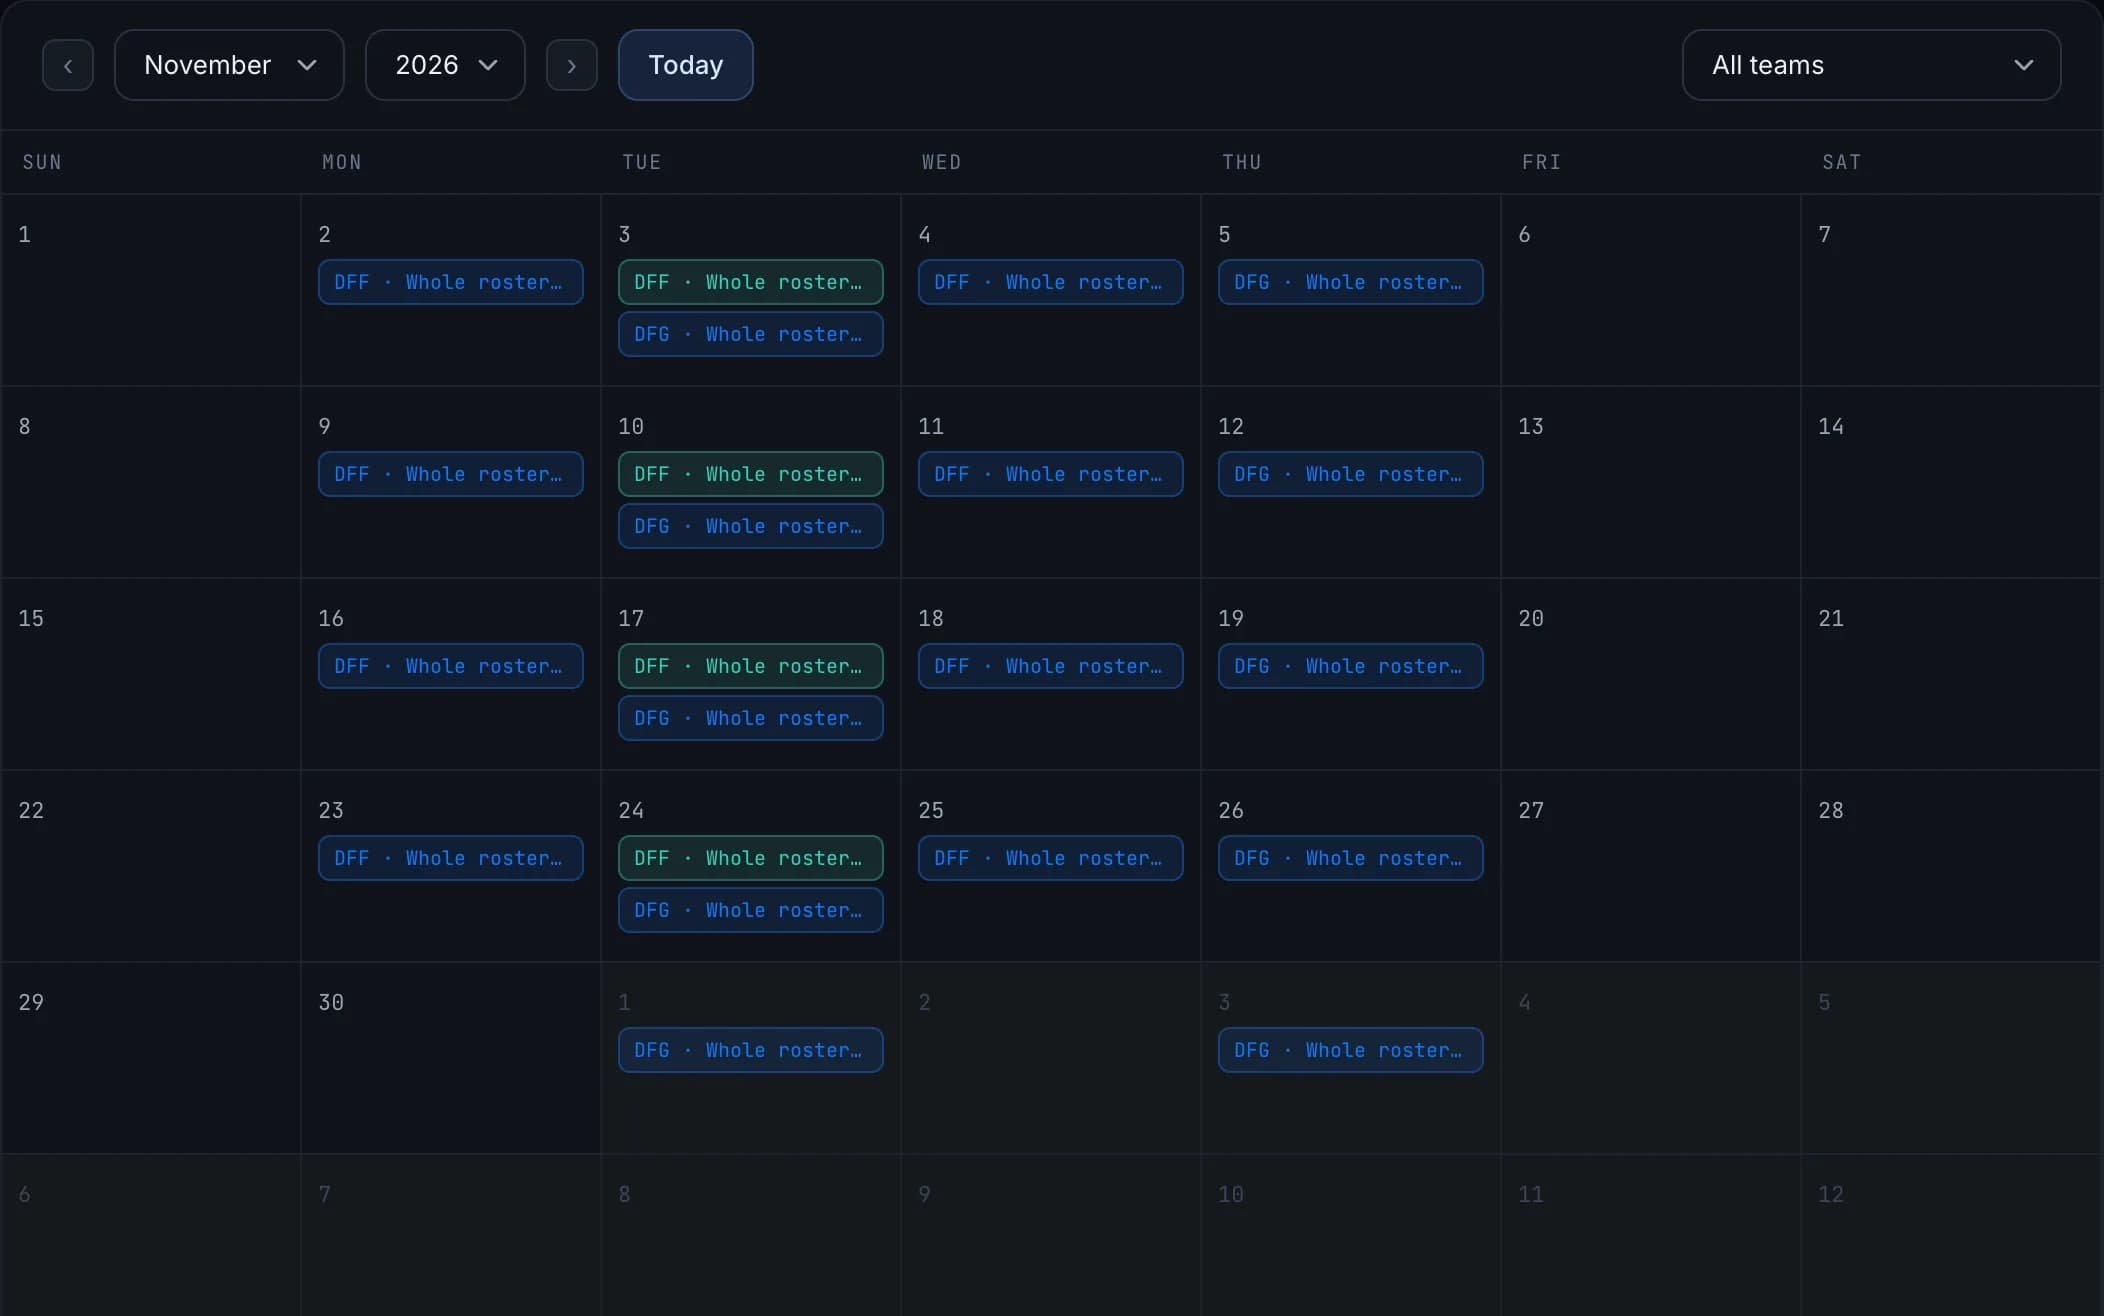Viewport: 2104px width, 1316px height.
Task: Select Saturday November 21 day number
Action: (1831, 618)
